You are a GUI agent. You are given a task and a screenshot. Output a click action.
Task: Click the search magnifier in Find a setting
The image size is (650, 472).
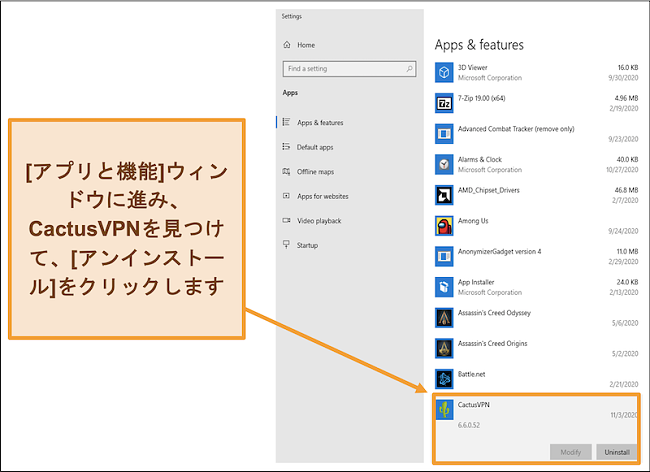tap(409, 69)
